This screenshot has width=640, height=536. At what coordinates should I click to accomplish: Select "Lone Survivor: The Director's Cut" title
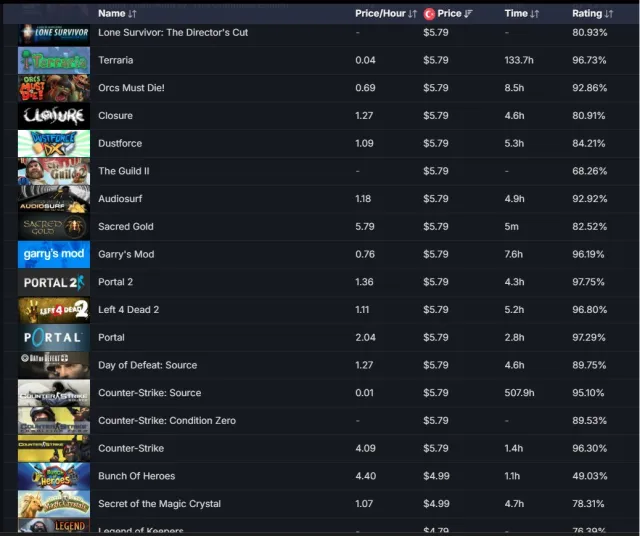(173, 33)
